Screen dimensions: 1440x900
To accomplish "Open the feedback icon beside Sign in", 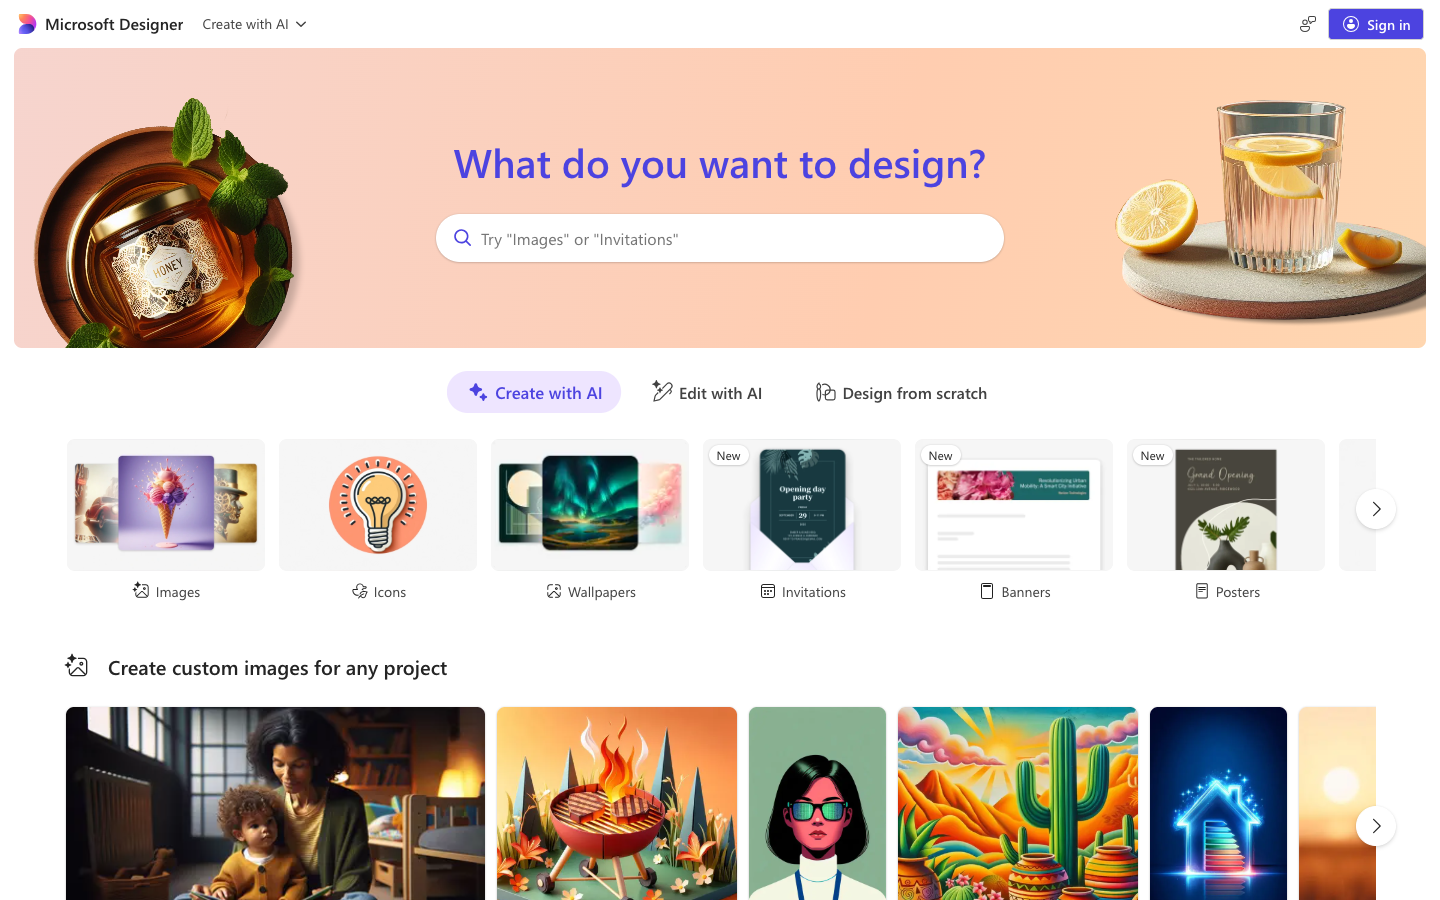I will pyautogui.click(x=1307, y=24).
